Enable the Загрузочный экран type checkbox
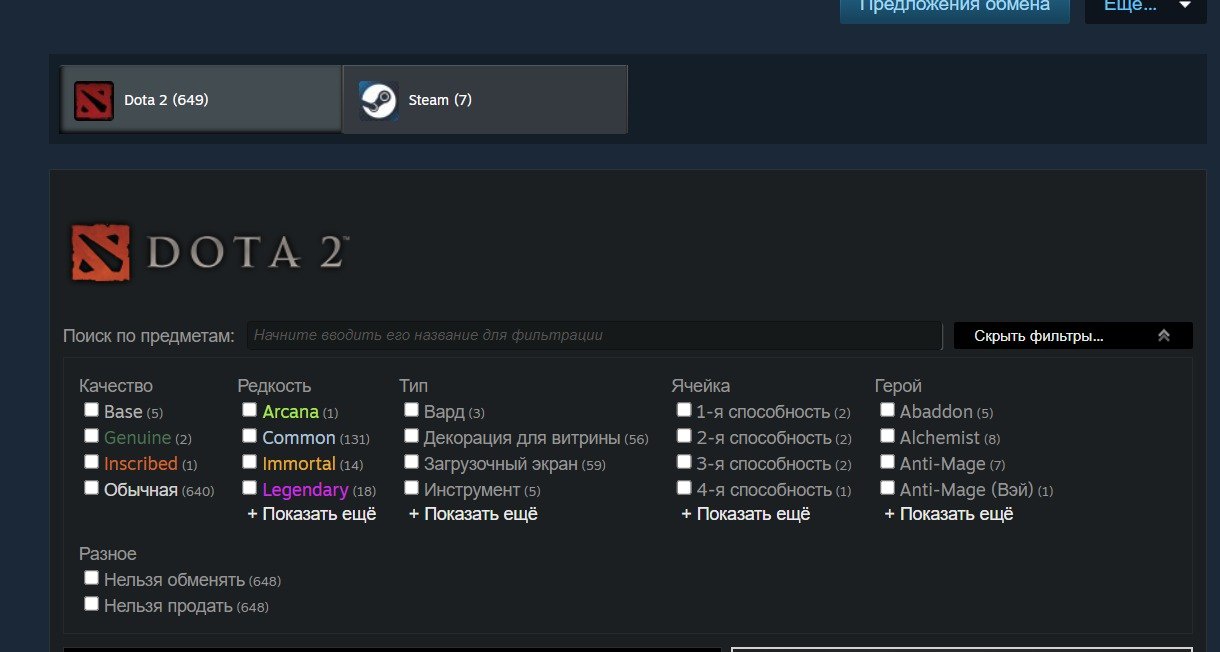The height and width of the screenshot is (652, 1220). pyautogui.click(x=412, y=462)
